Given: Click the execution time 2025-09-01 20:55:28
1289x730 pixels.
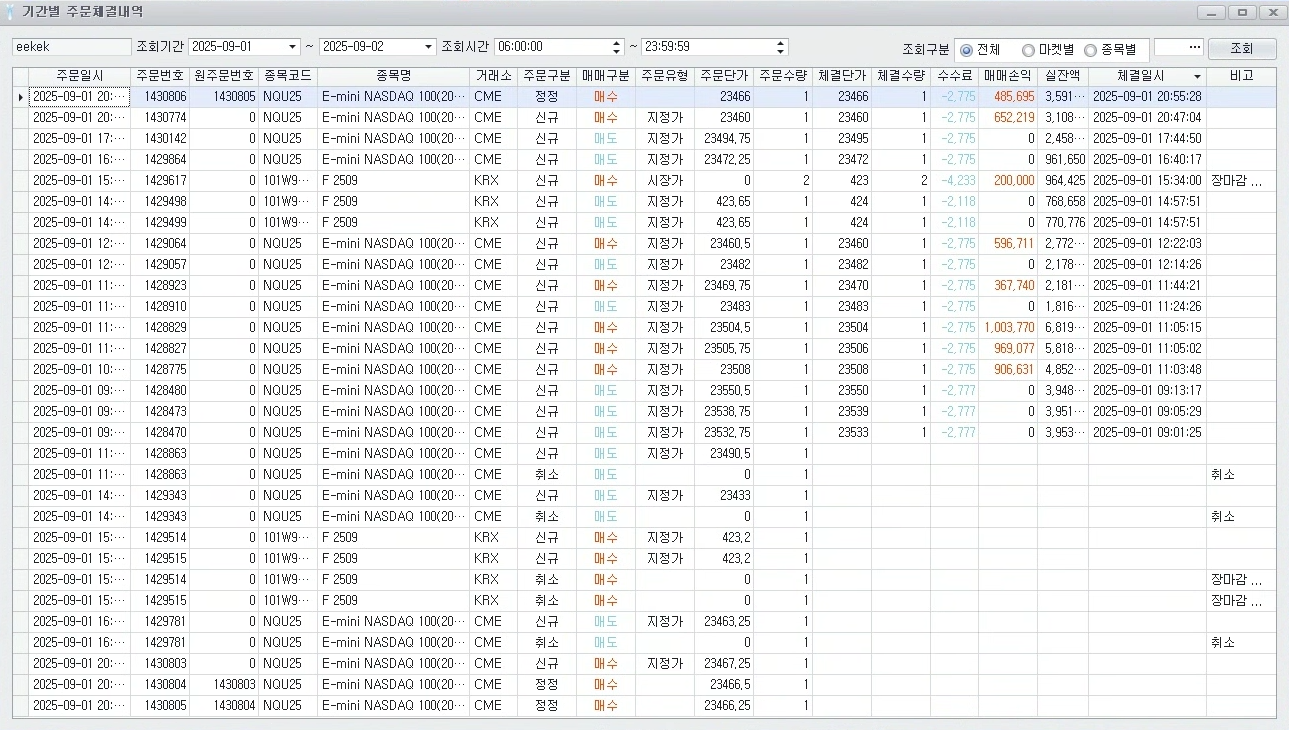Looking at the screenshot, I should (x=1147, y=97).
